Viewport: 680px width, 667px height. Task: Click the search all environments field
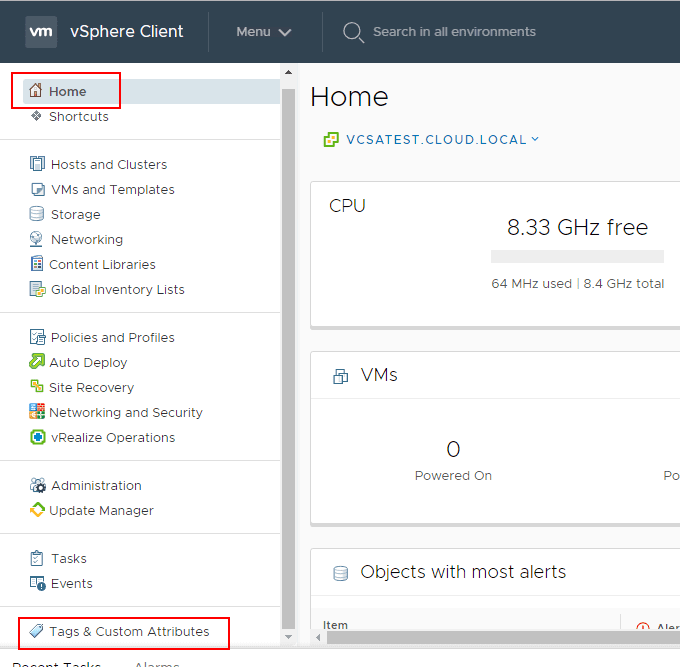pyautogui.click(x=454, y=32)
